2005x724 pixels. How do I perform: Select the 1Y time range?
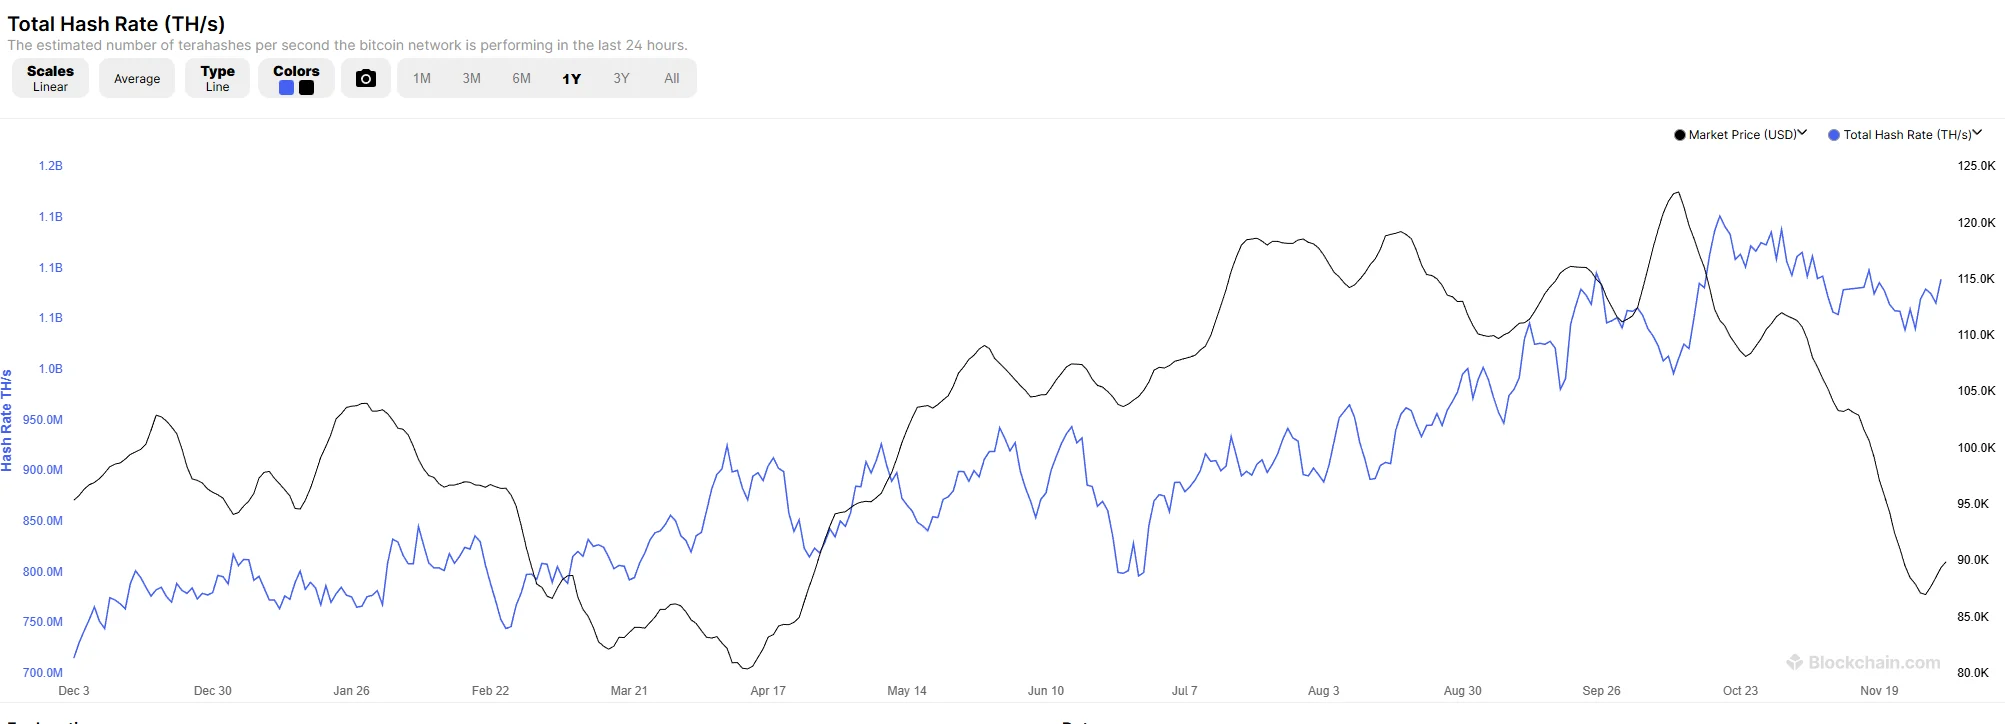pyautogui.click(x=572, y=79)
